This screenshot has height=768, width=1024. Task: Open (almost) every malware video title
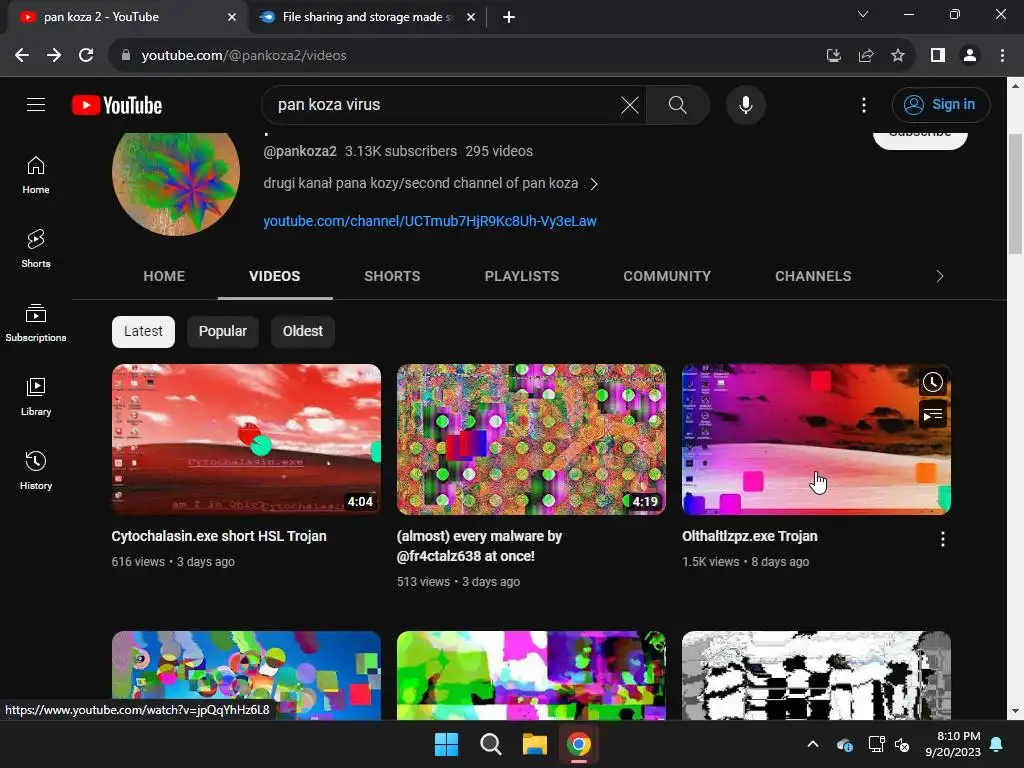coord(479,546)
